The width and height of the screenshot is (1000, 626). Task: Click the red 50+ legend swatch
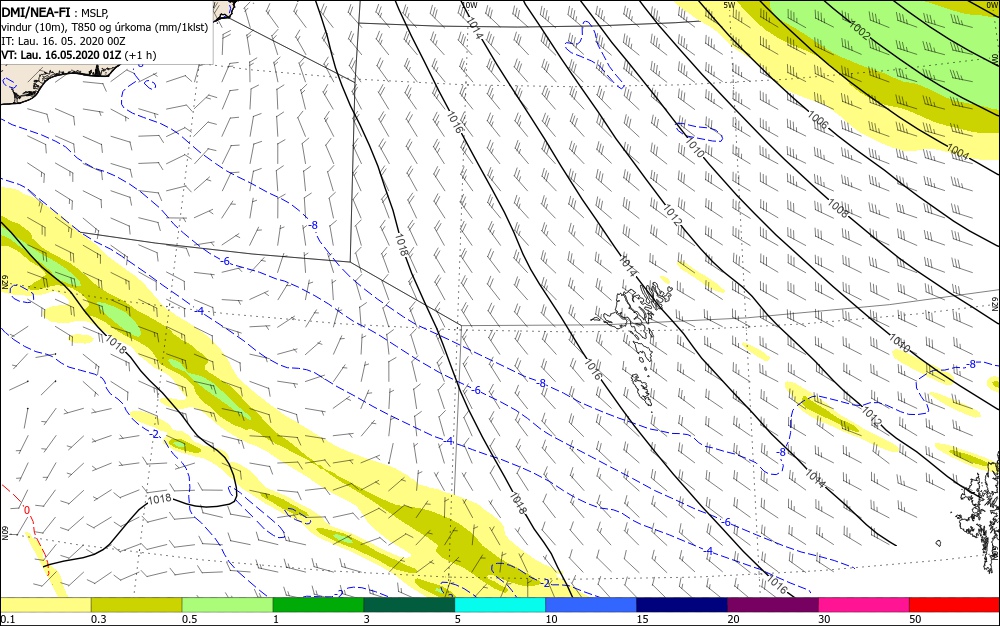point(955,605)
